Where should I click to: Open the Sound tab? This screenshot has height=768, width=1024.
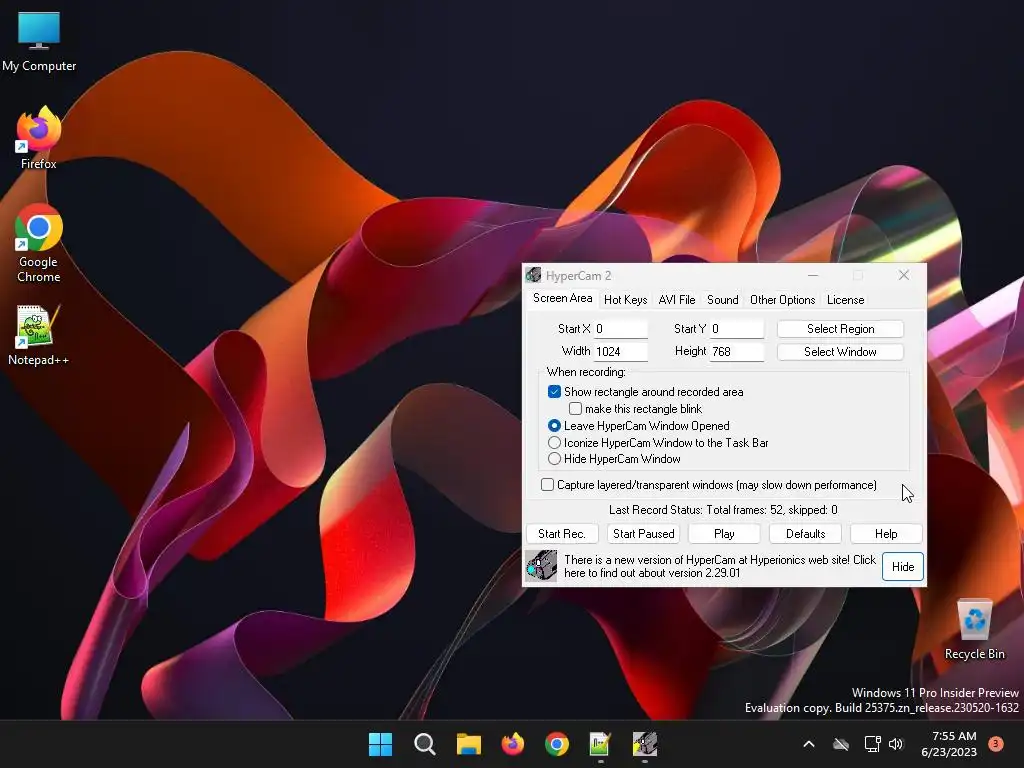tap(722, 300)
